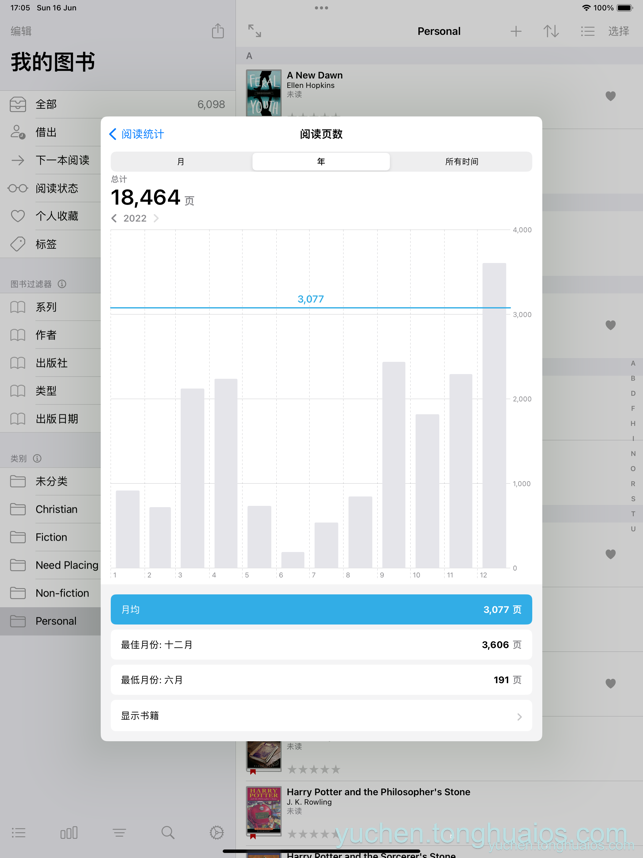Open 出版日期 filter
The width and height of the screenshot is (643, 858).
click(50, 419)
